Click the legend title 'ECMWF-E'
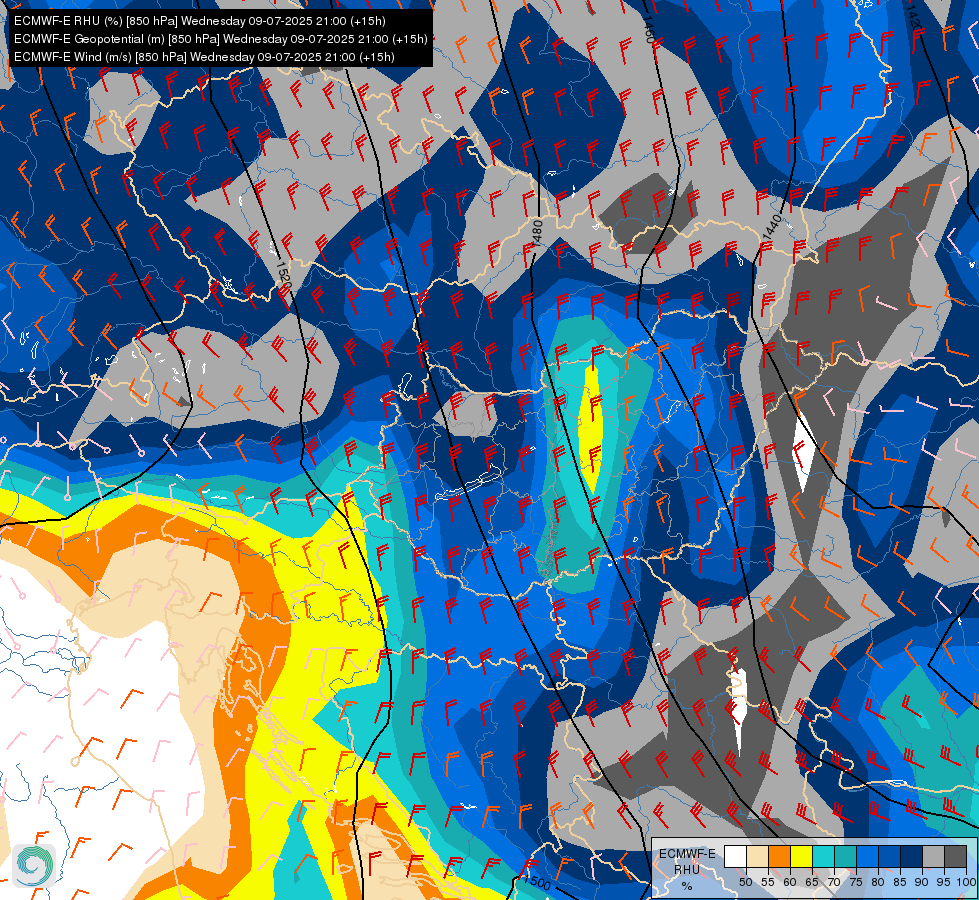The height and width of the screenshot is (900, 979). point(687,854)
